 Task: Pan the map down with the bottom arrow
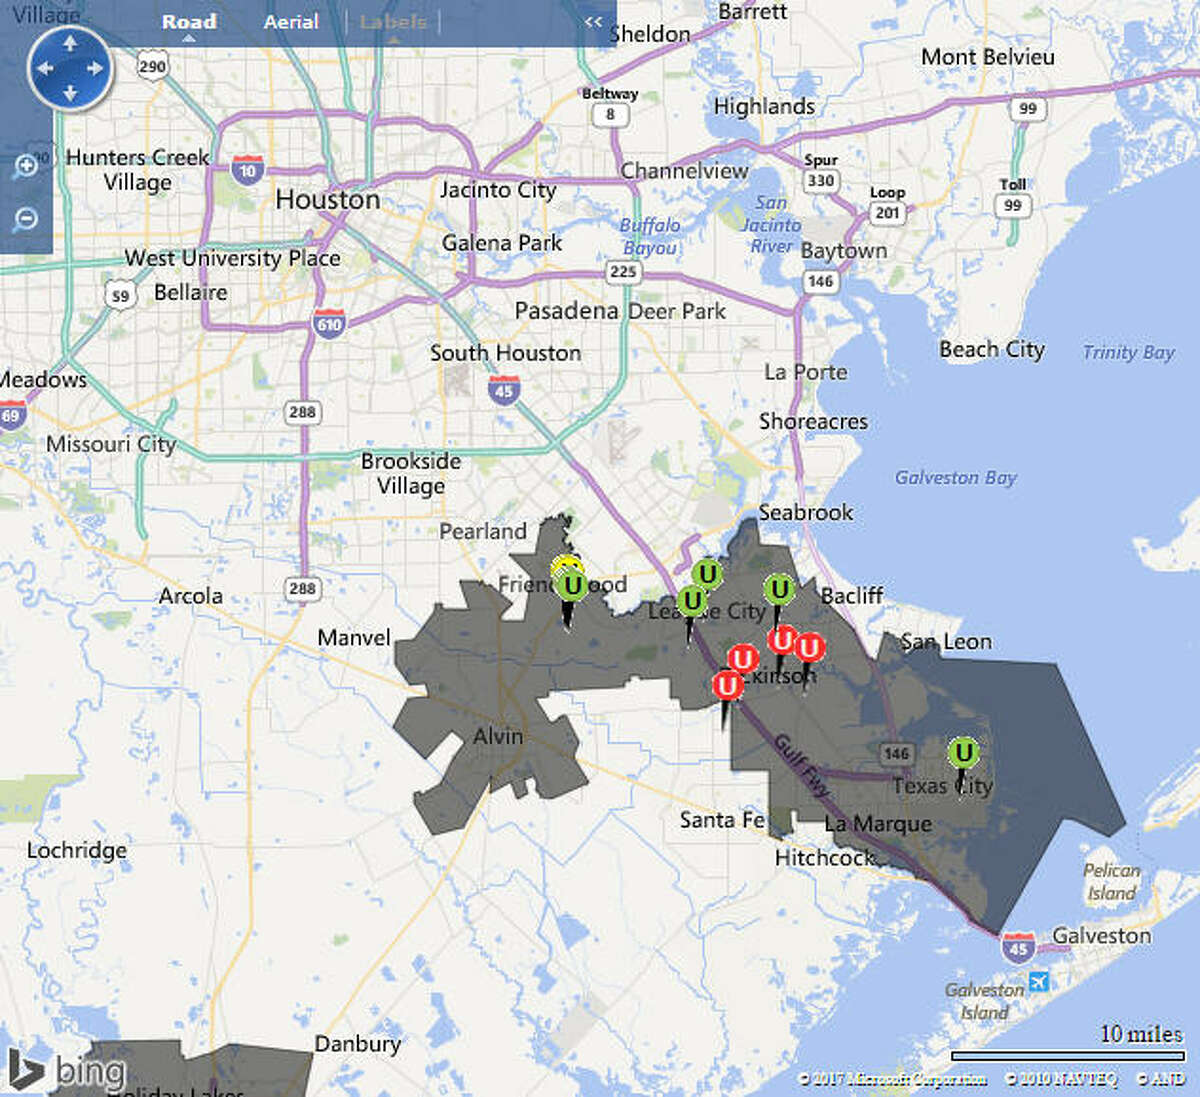(x=70, y=94)
